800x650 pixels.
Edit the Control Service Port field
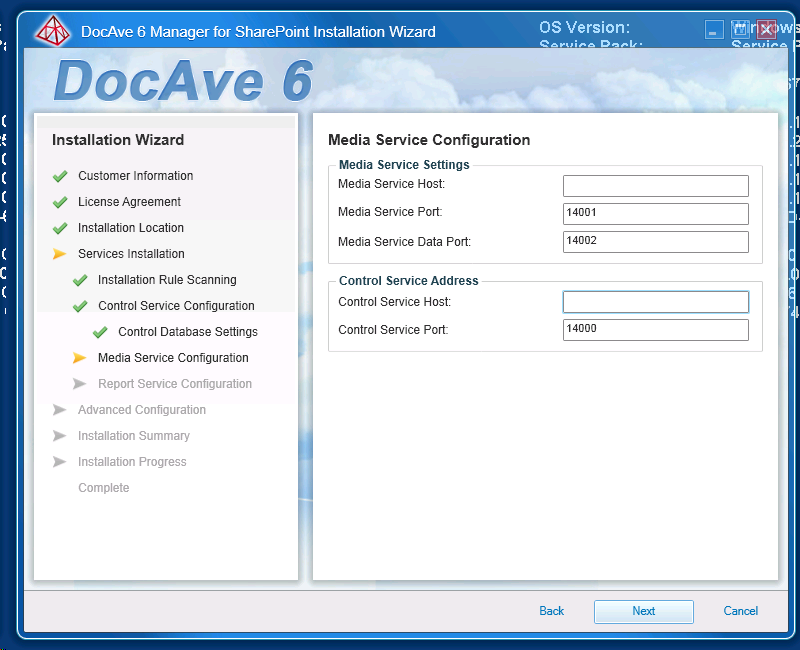(655, 329)
